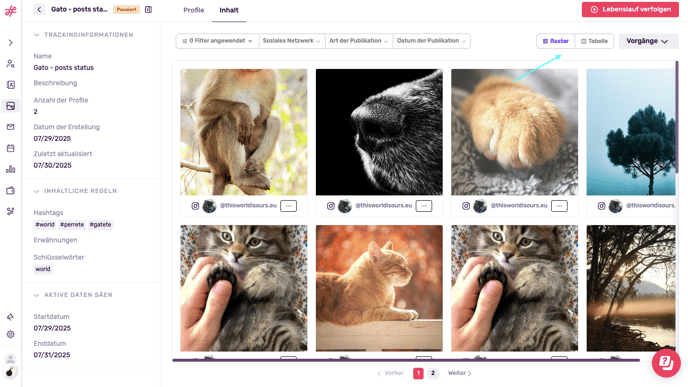Open the orange cat lying on ledge post
Image resolution: width=688 pixels, height=387 pixels.
[379, 288]
